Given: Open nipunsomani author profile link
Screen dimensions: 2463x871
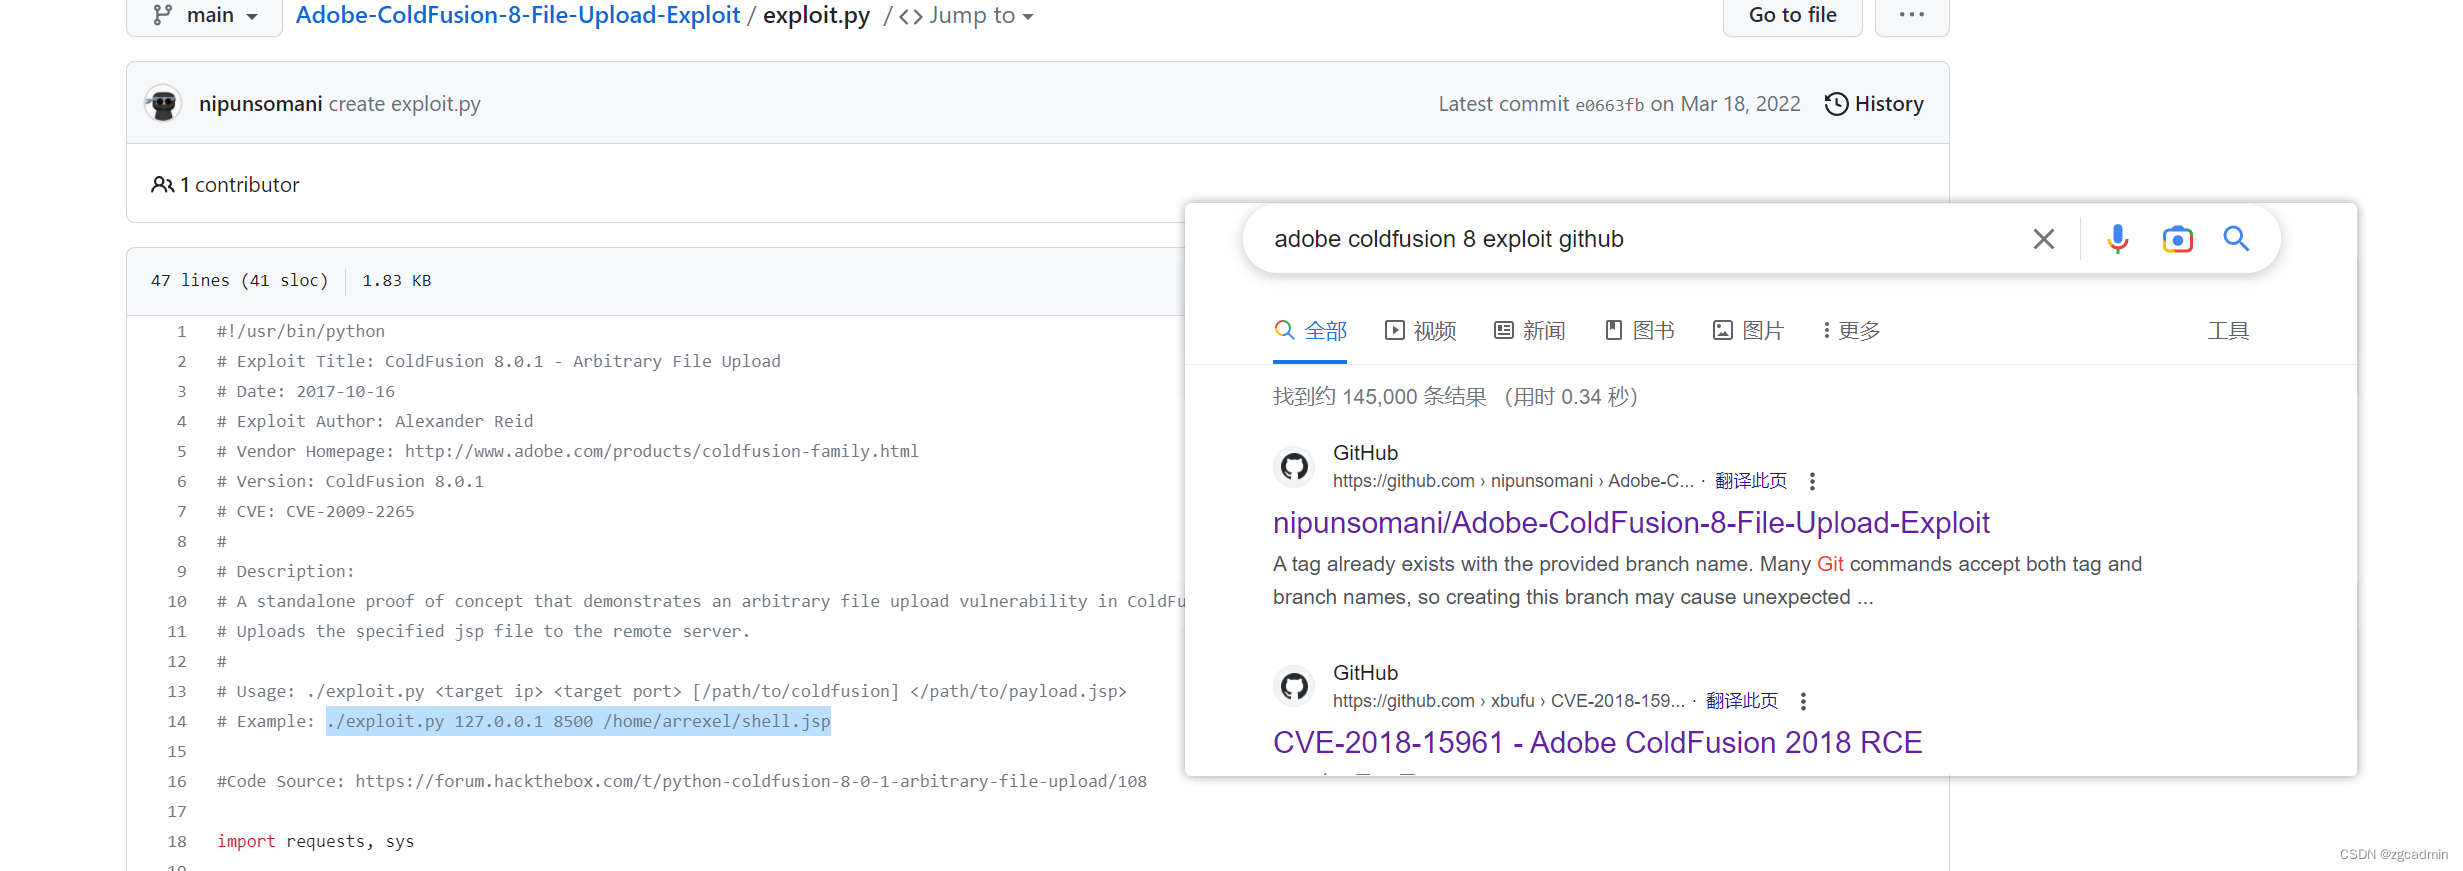Looking at the screenshot, I should [x=260, y=104].
